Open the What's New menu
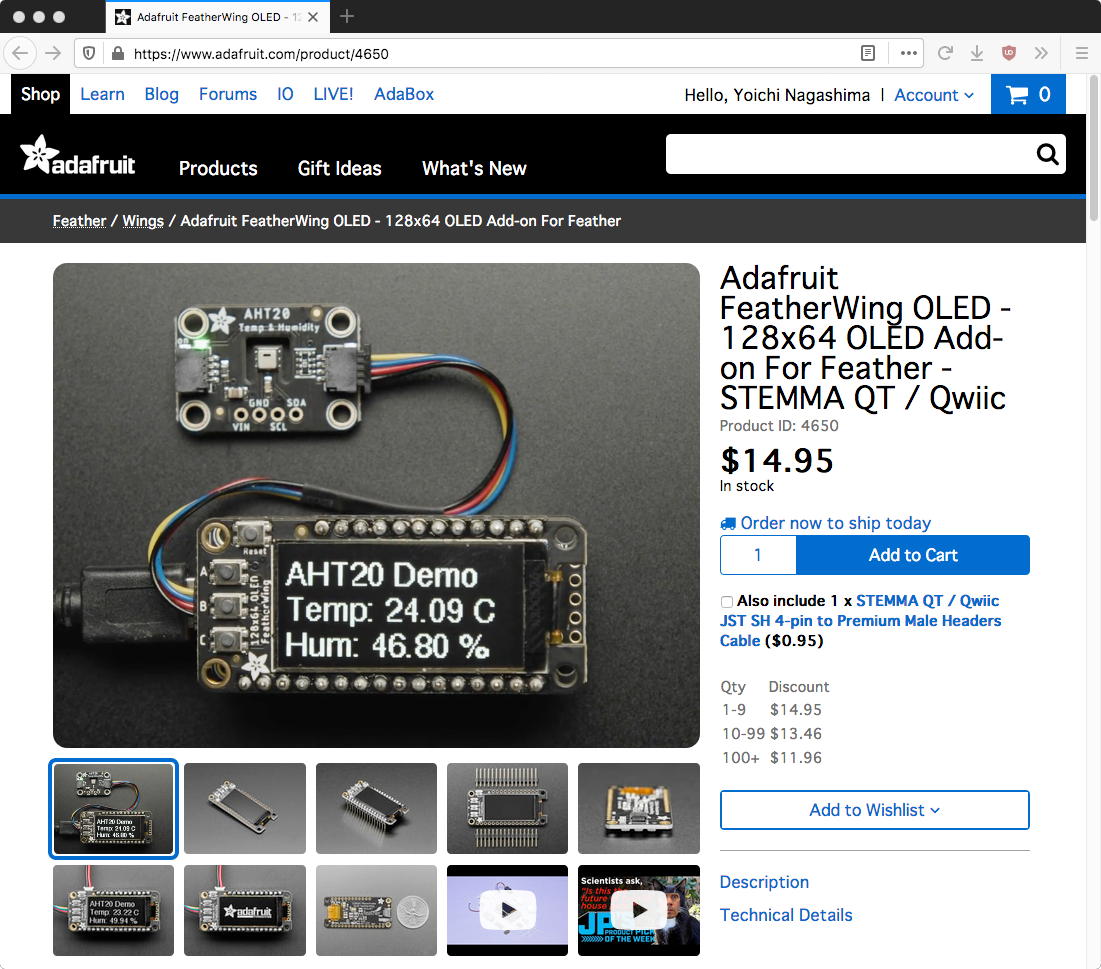The height and width of the screenshot is (969, 1101). [x=474, y=169]
